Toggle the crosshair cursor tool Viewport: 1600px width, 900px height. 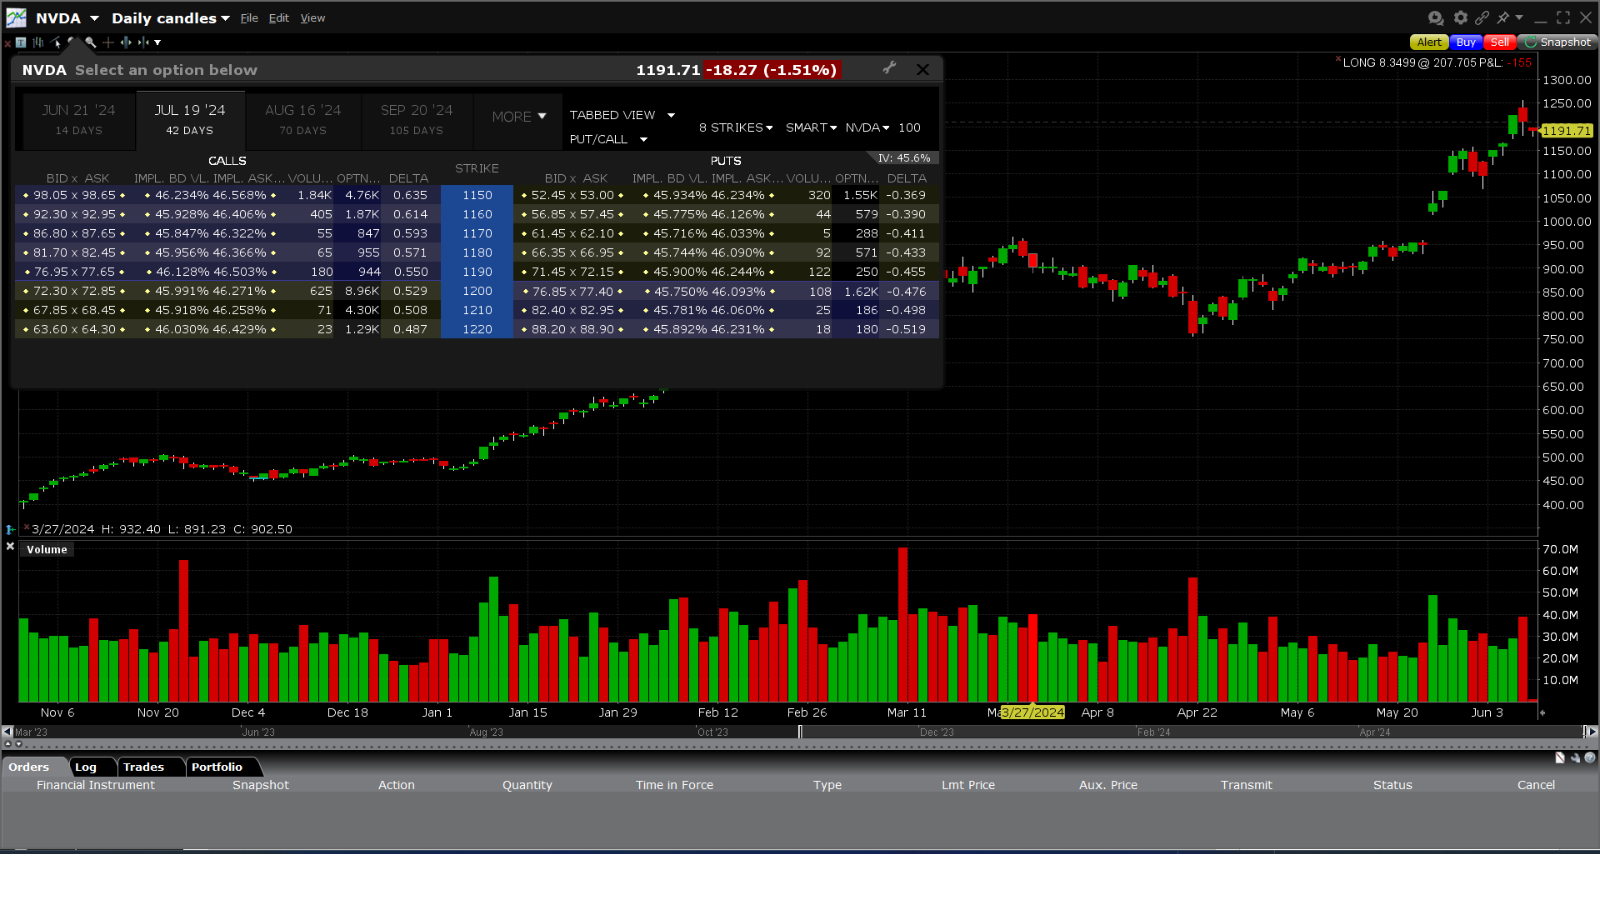tap(108, 42)
